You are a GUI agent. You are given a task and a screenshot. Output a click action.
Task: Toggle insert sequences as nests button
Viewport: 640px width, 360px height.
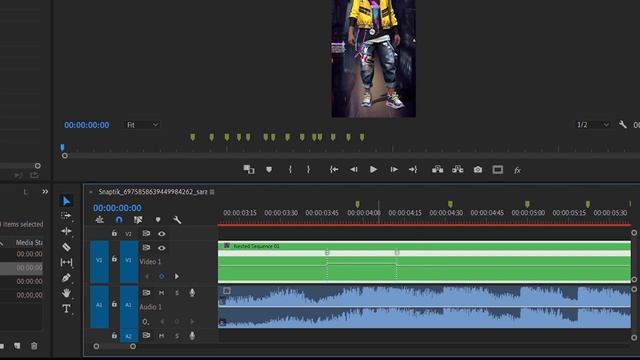tap(100, 220)
